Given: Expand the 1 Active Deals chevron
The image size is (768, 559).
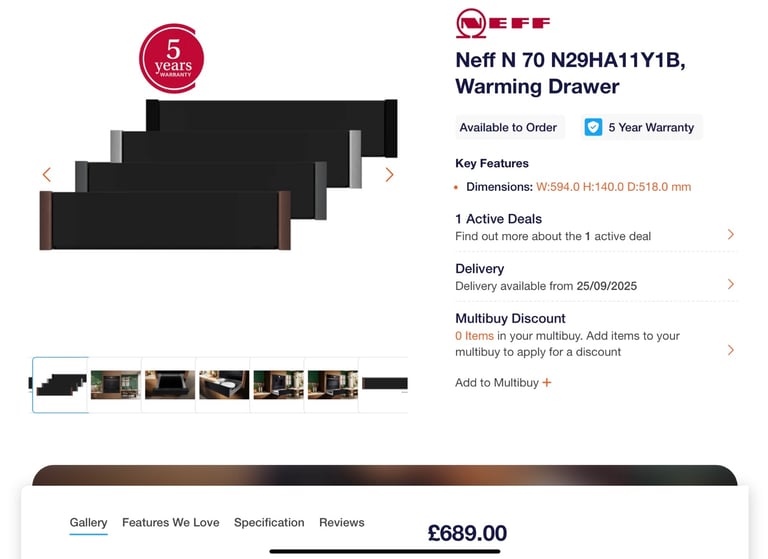Looking at the screenshot, I should pos(731,234).
